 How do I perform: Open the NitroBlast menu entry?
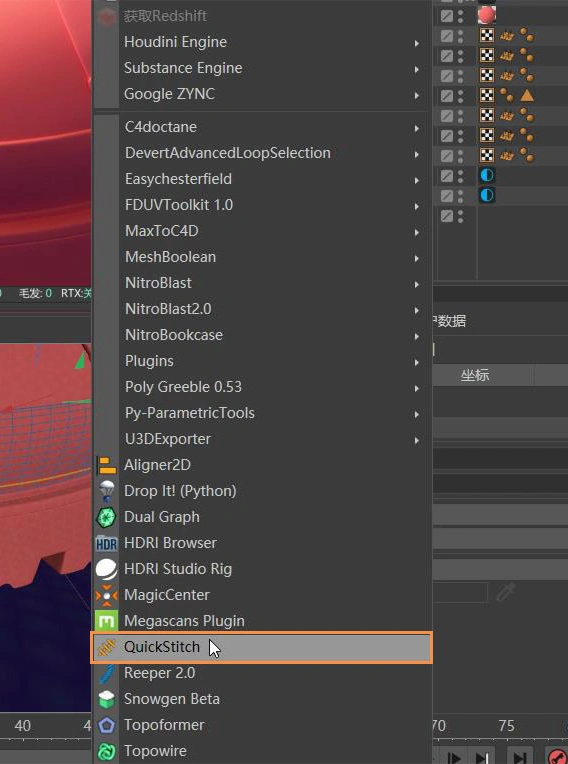(262, 283)
